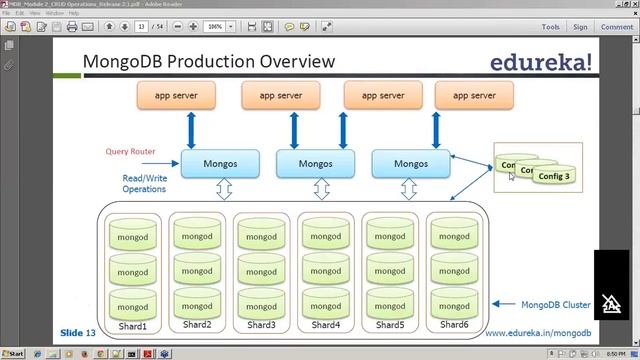Click the Print icon in toolbar

[x=72, y=27]
